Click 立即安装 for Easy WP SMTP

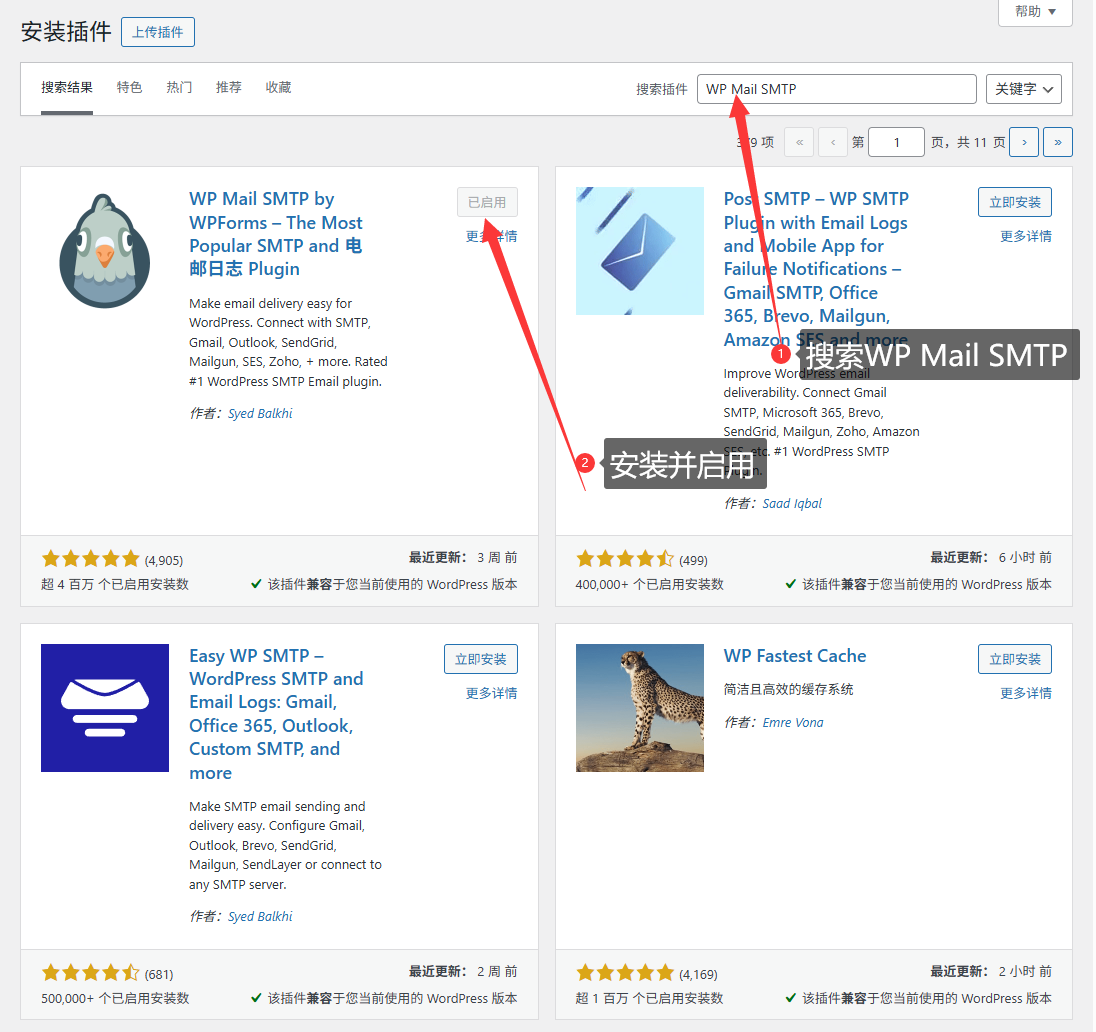click(481, 659)
